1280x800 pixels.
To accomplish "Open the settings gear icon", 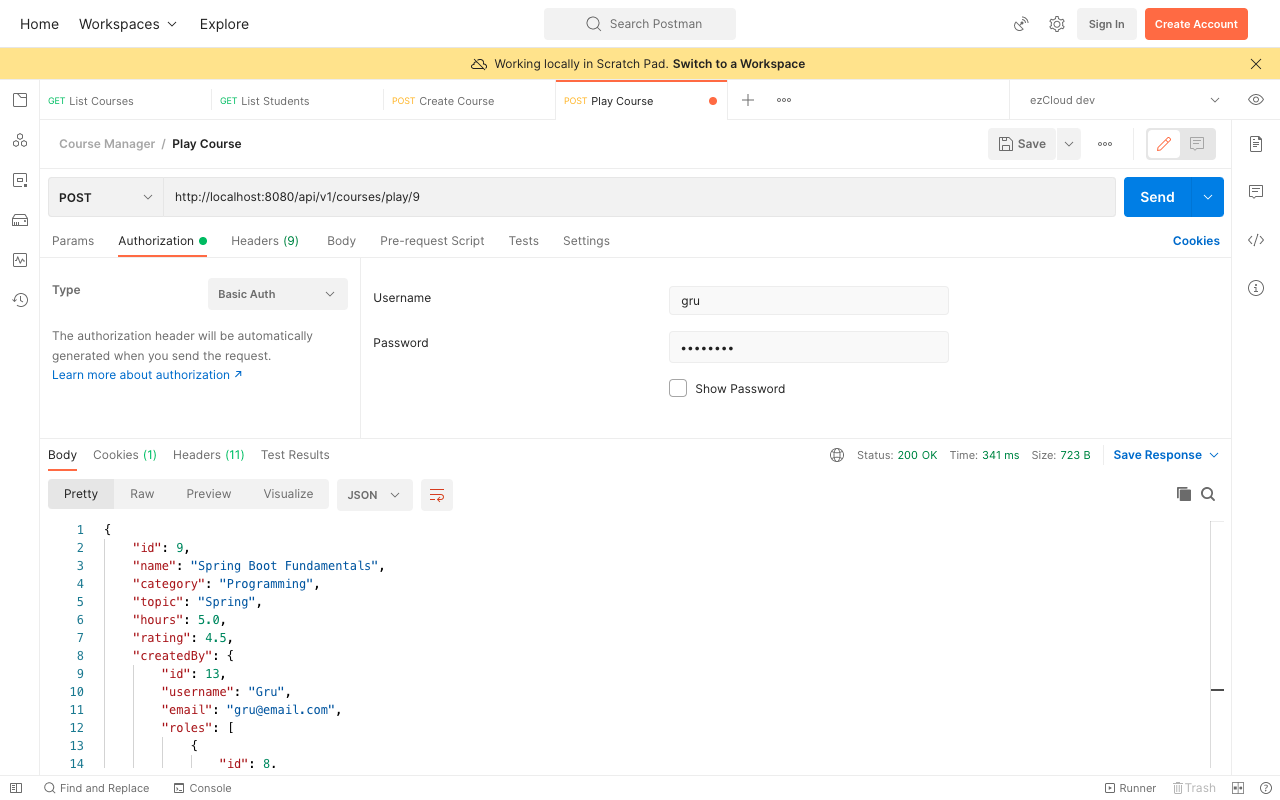I will [x=1057, y=24].
